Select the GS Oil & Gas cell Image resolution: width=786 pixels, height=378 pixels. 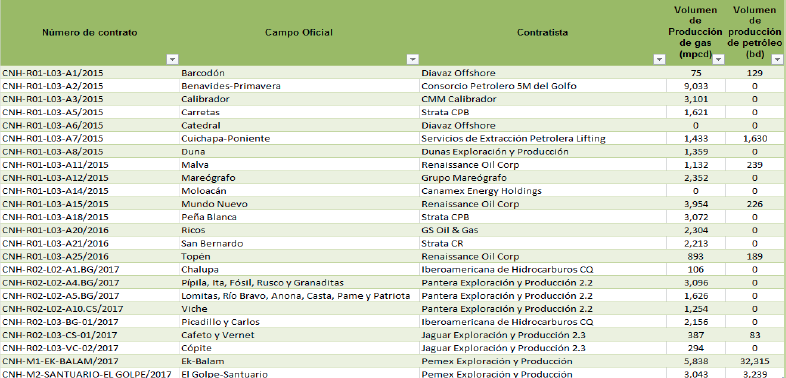click(x=543, y=230)
